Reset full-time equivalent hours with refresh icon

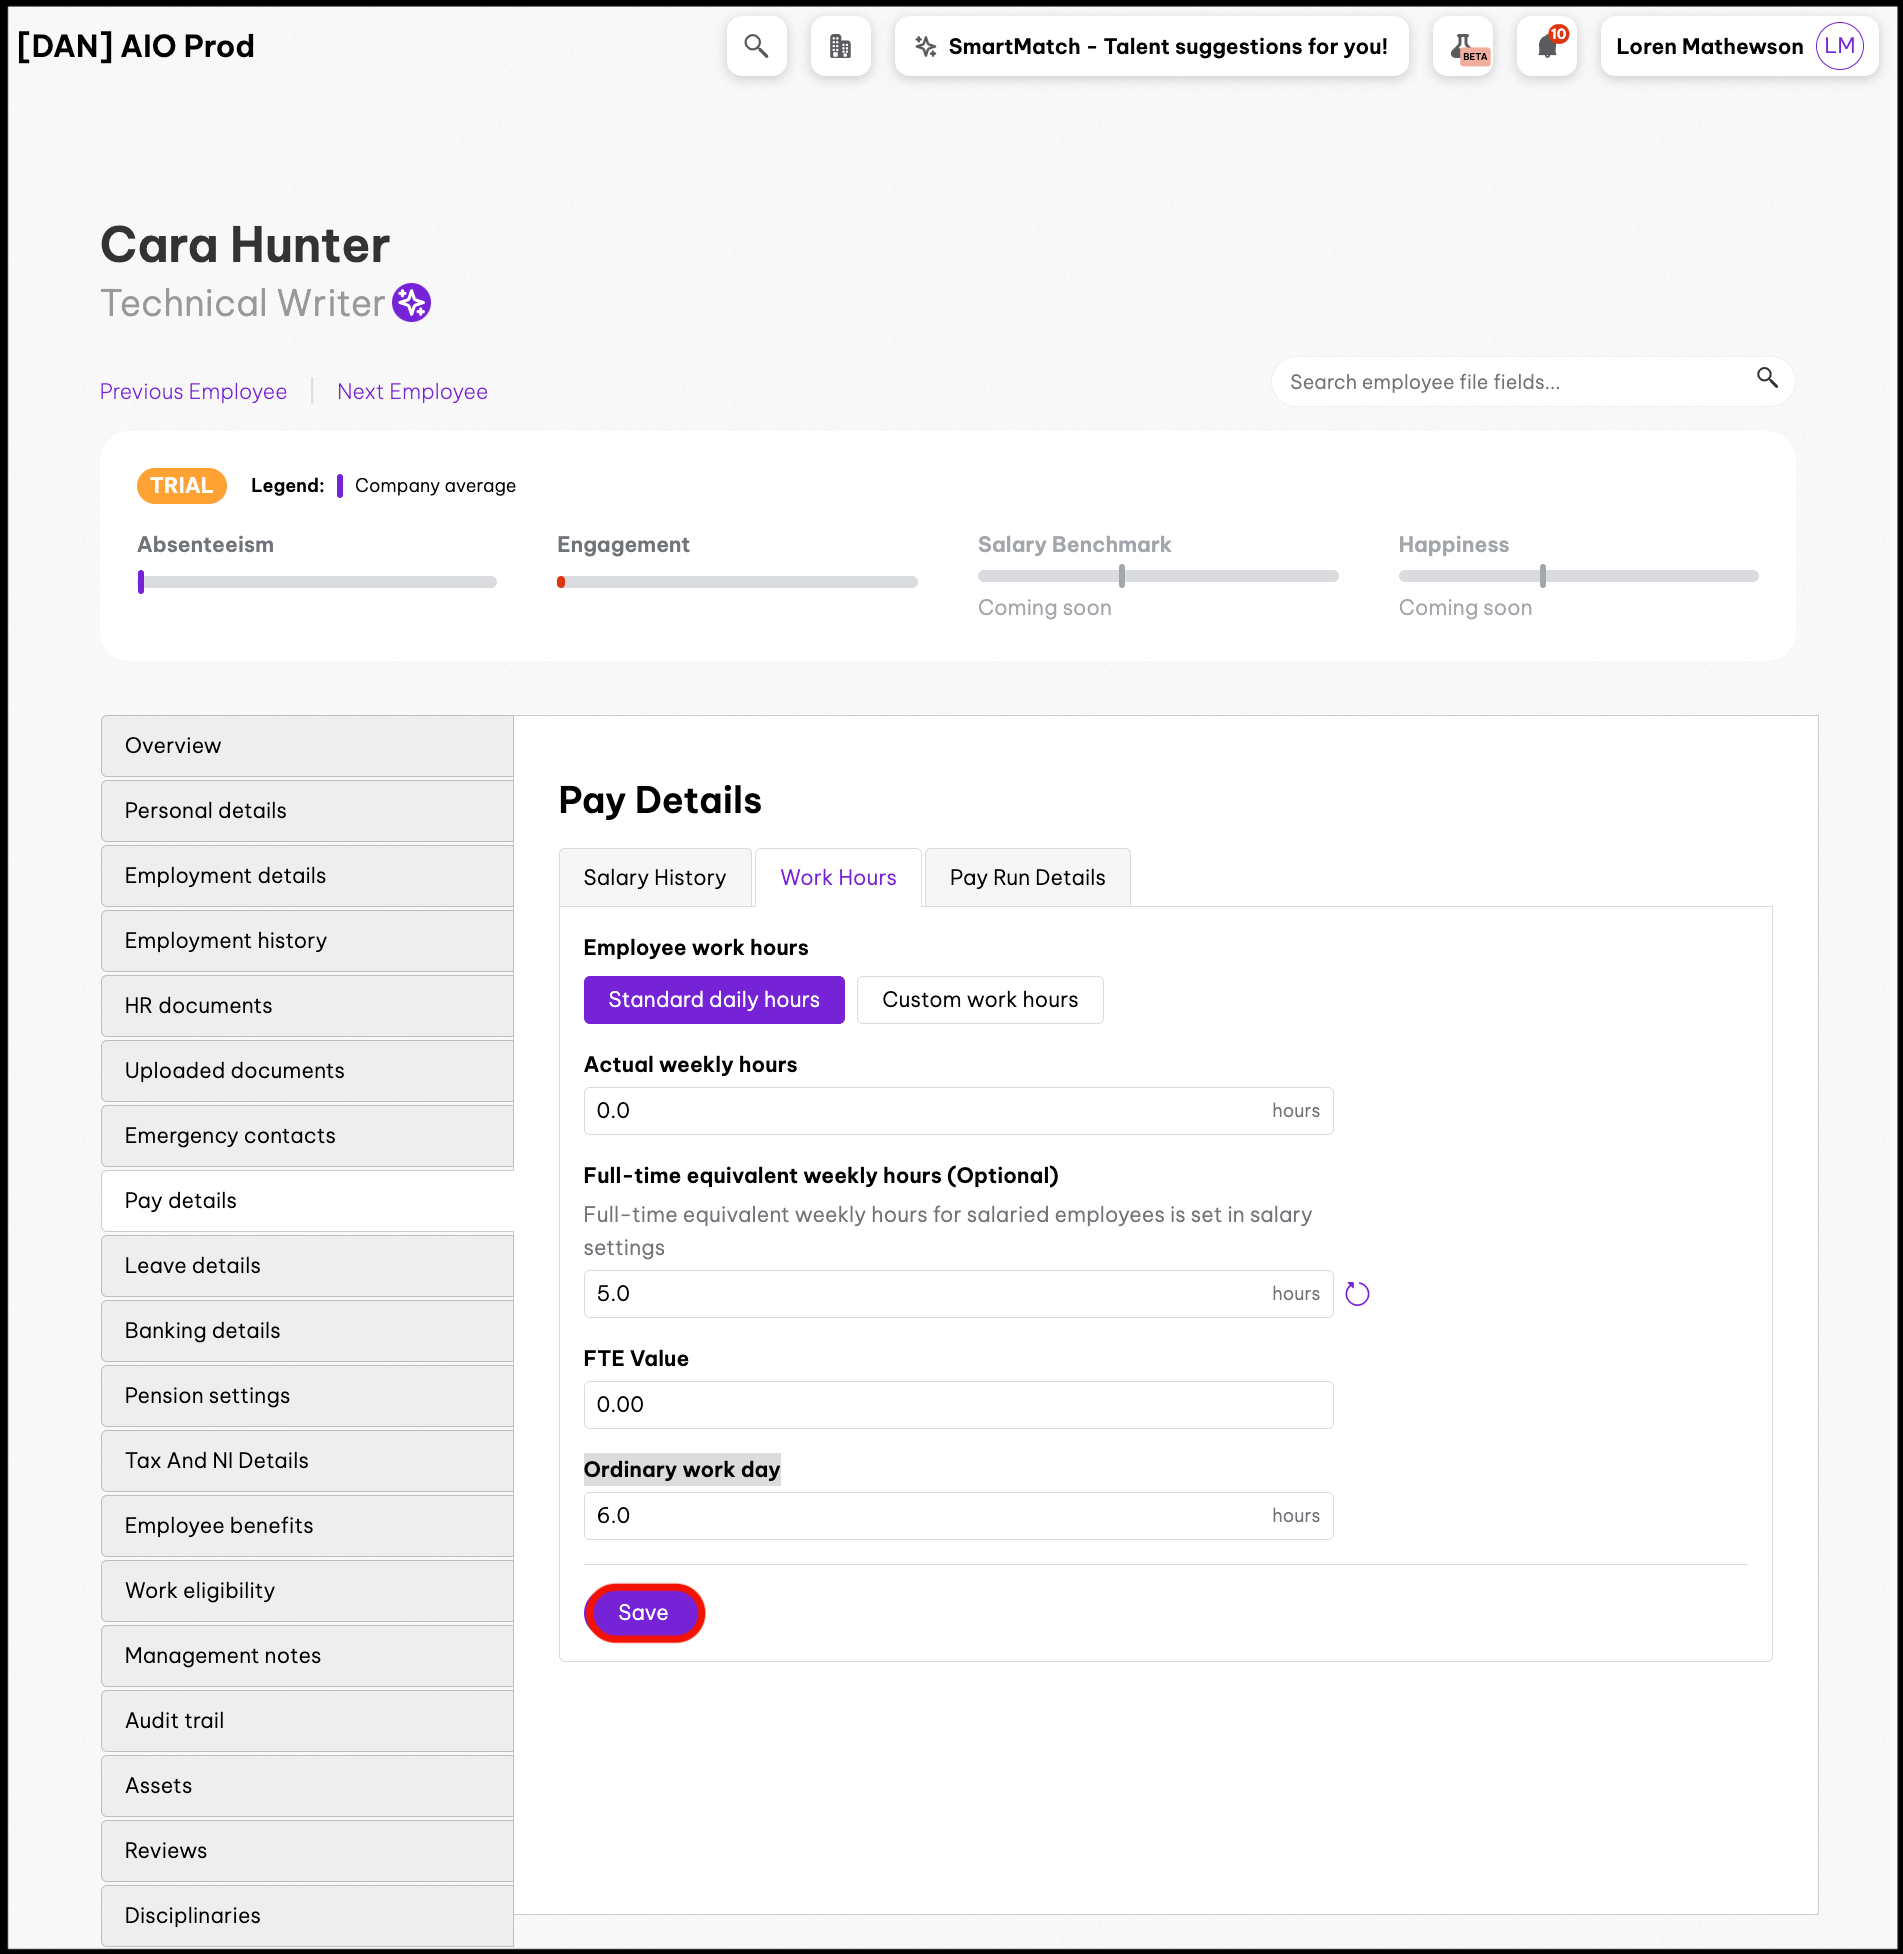click(x=1357, y=1294)
